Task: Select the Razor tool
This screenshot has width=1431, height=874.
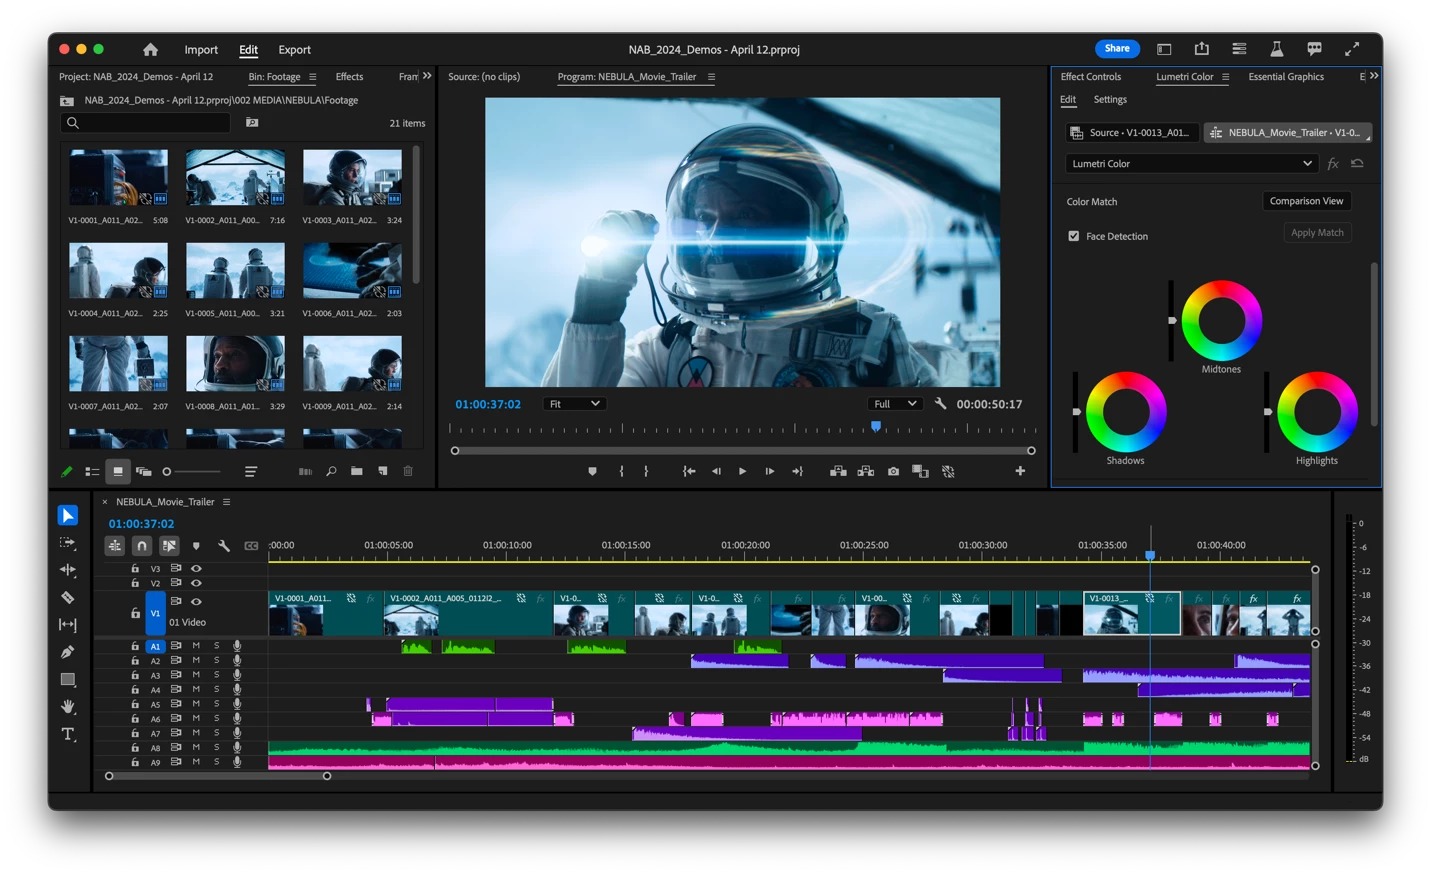Action: tap(67, 597)
